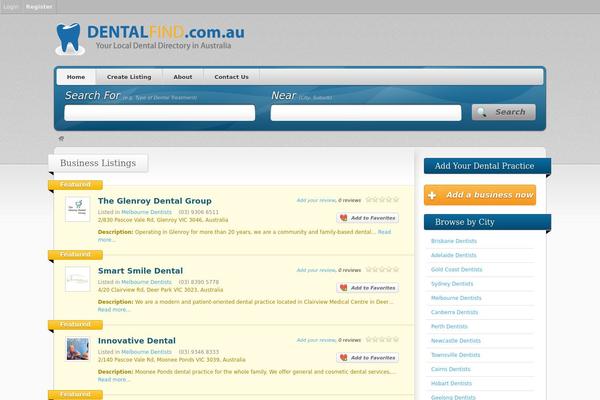
Task: Click heart icon for Innovative Dental
Action: pos(344,358)
